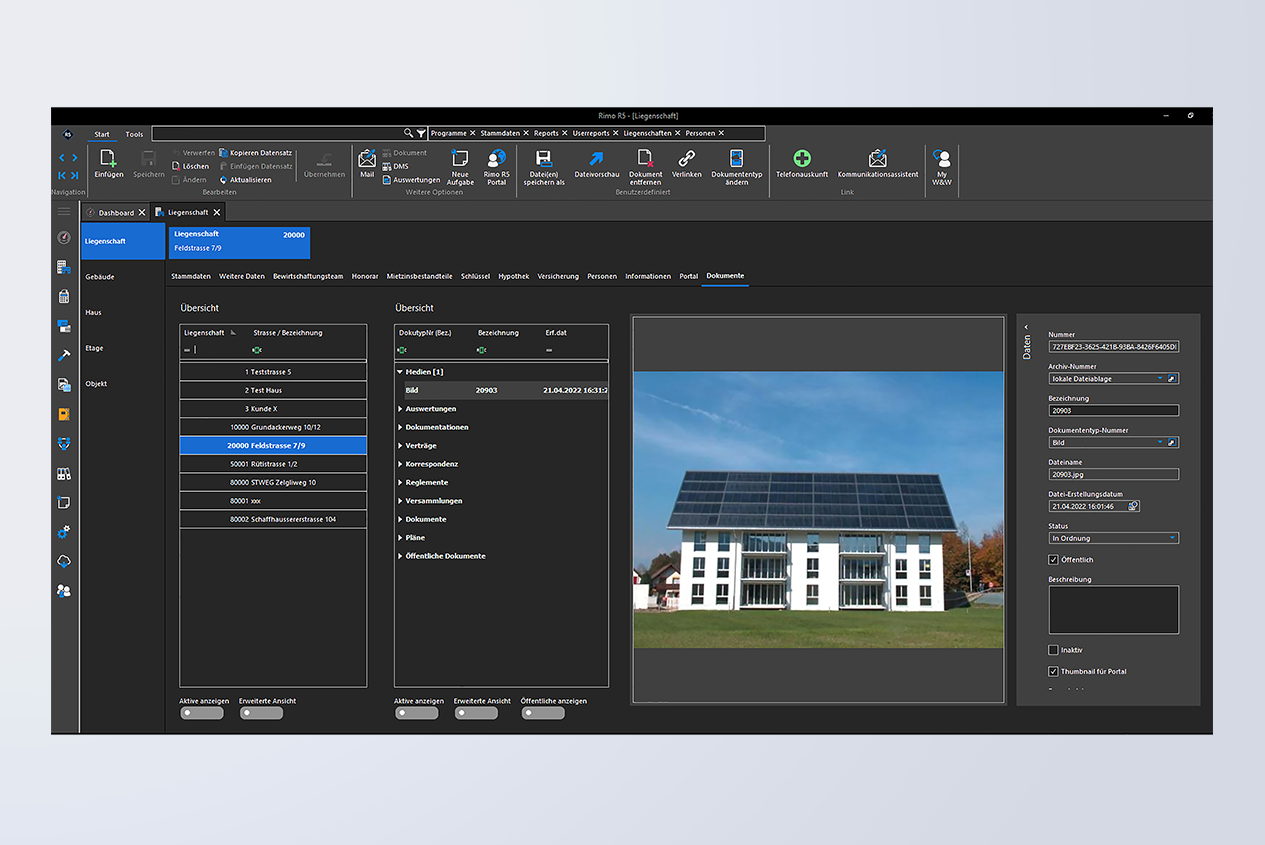Open the Dokumententyp-Nummer dropdown
This screenshot has height=845, width=1265.
tap(1160, 442)
